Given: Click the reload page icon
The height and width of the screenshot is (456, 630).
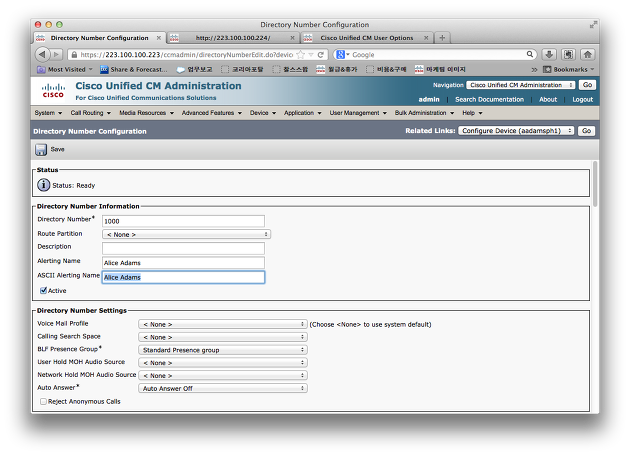Looking at the screenshot, I should tap(321, 55).
